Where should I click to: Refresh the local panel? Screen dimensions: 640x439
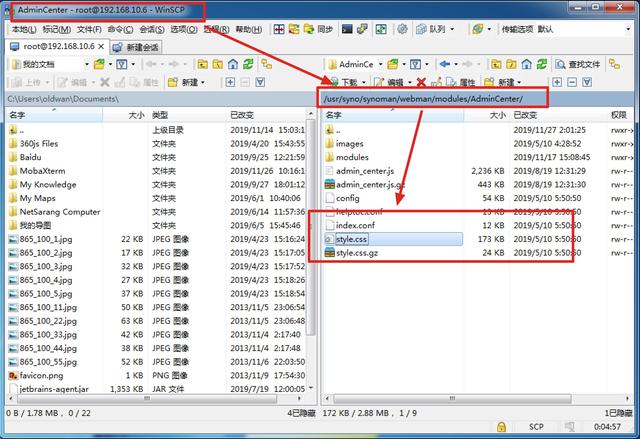pos(248,64)
